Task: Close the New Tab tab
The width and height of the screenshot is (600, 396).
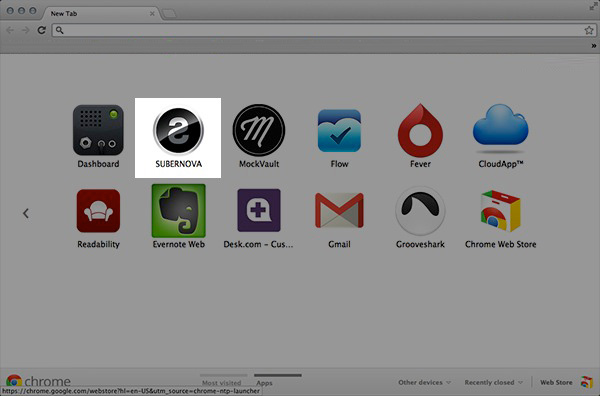Action: [x=152, y=13]
